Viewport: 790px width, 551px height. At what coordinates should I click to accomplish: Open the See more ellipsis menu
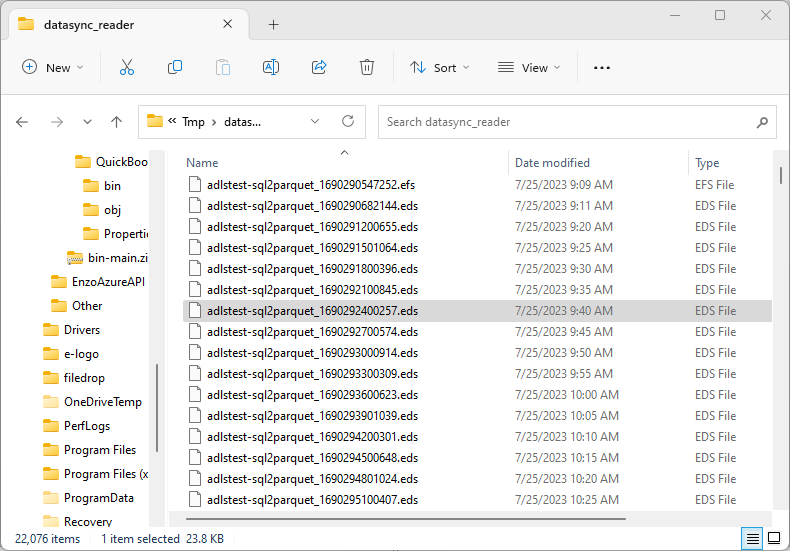point(601,67)
